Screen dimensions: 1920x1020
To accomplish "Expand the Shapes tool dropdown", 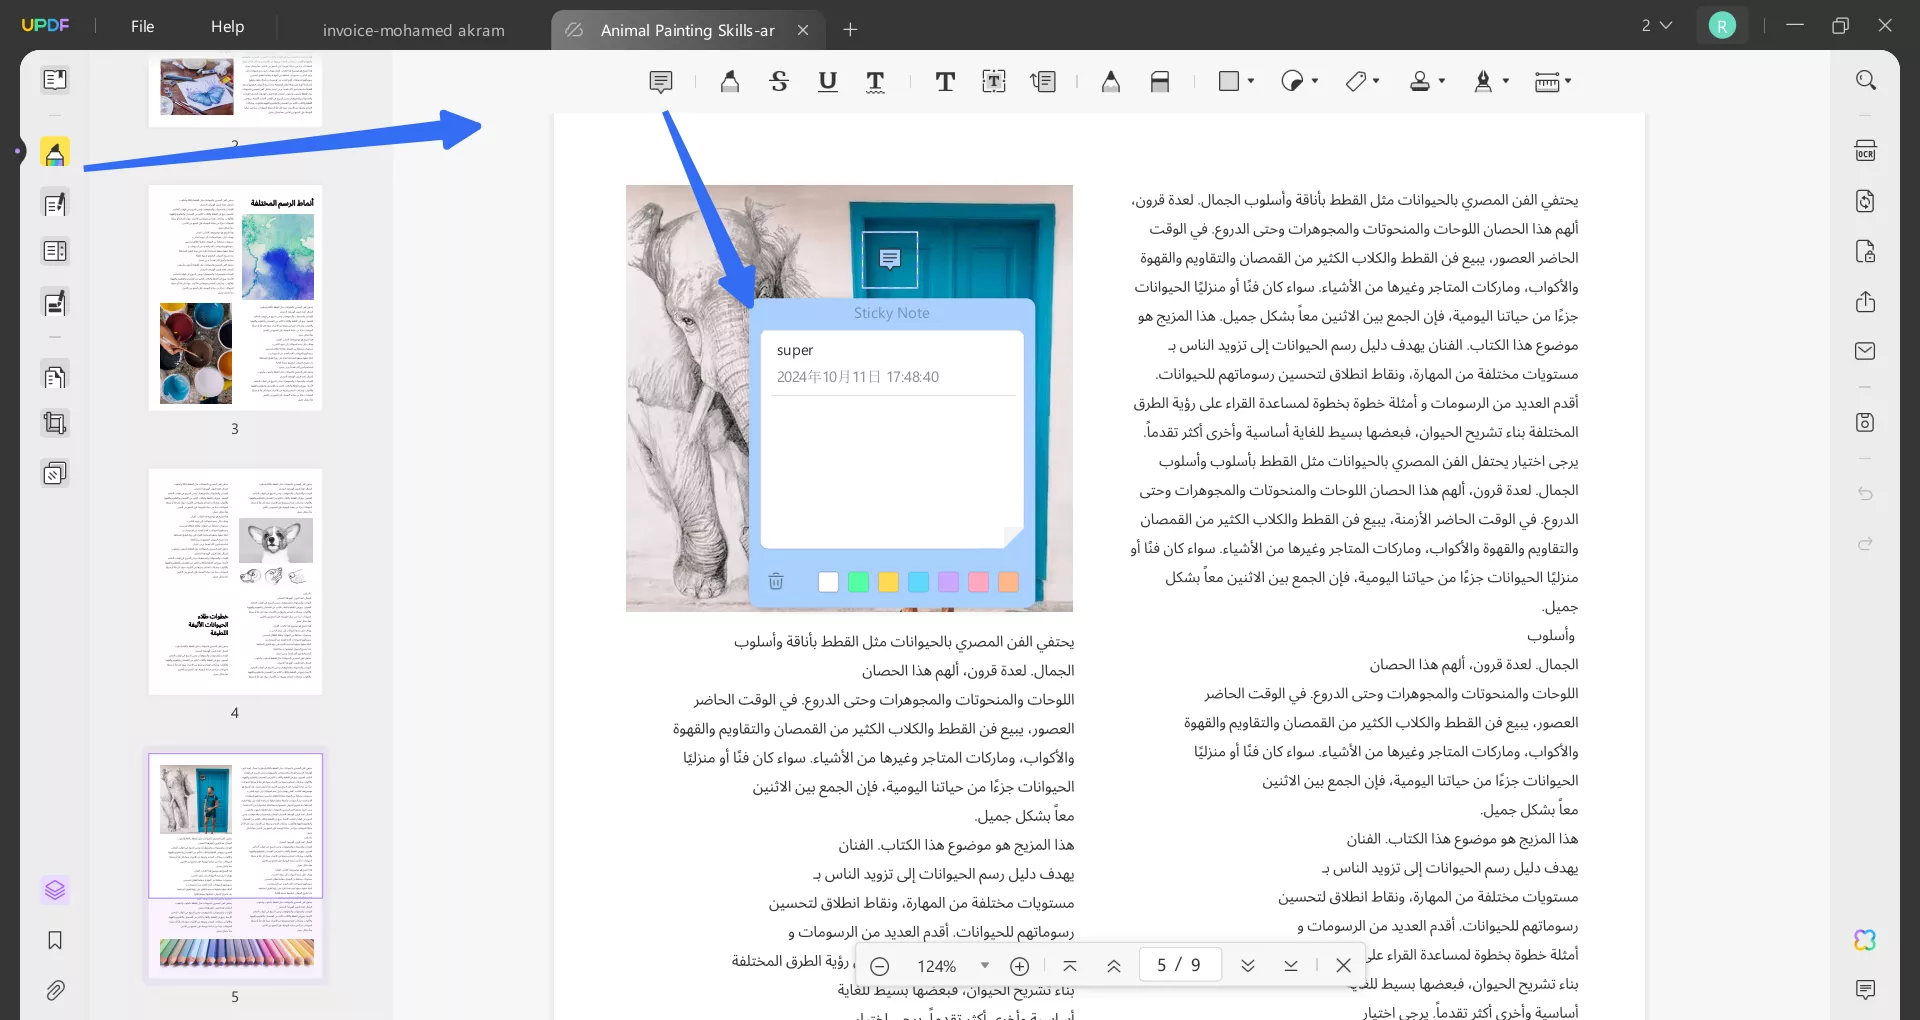I will tap(1250, 81).
